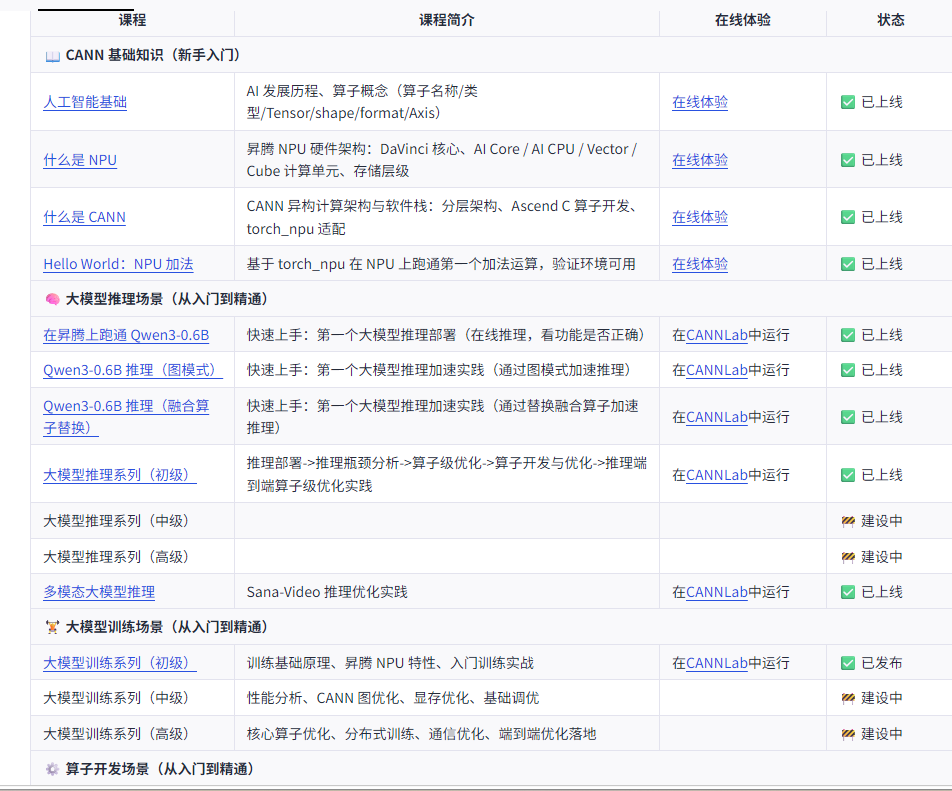Click AI 发展历程、算子概念 description
The height and width of the screenshot is (791, 952).
pyautogui.click(x=362, y=102)
